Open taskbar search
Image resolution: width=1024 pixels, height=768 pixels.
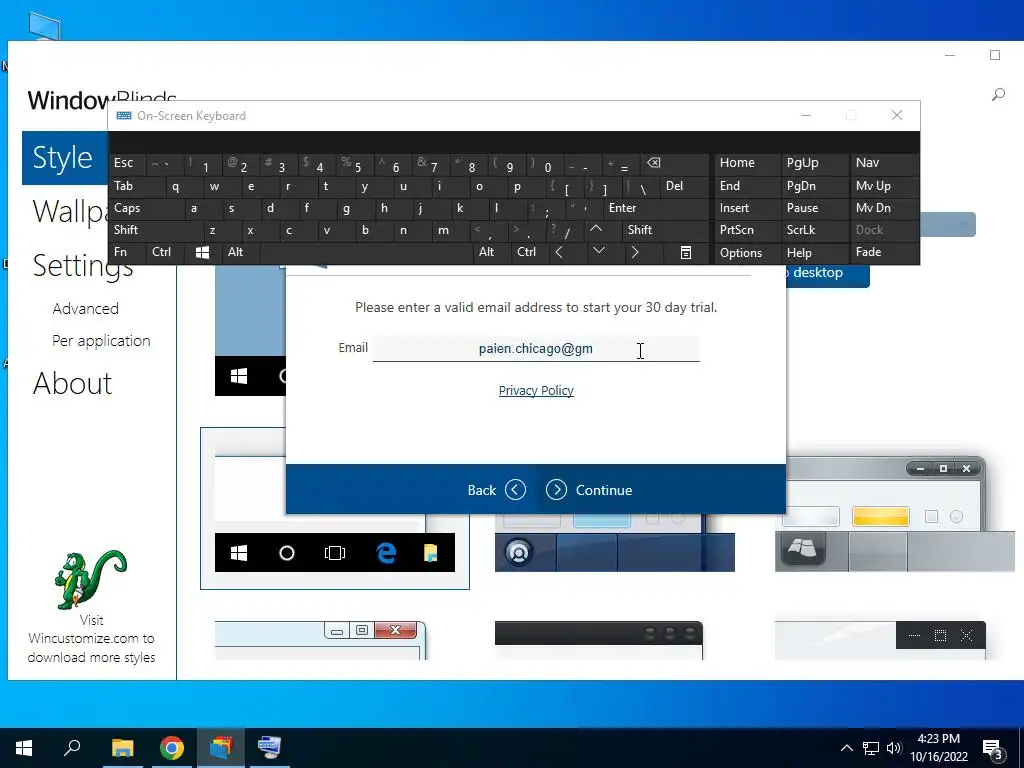pyautogui.click(x=72, y=748)
